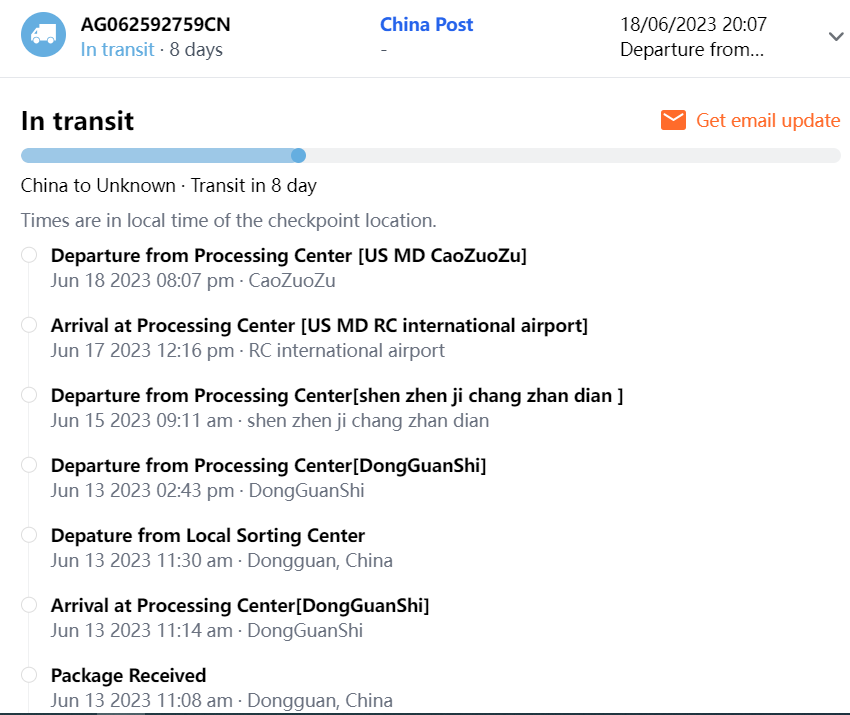Click the 18/06/2023 20:07 latest update summary

pos(692,24)
